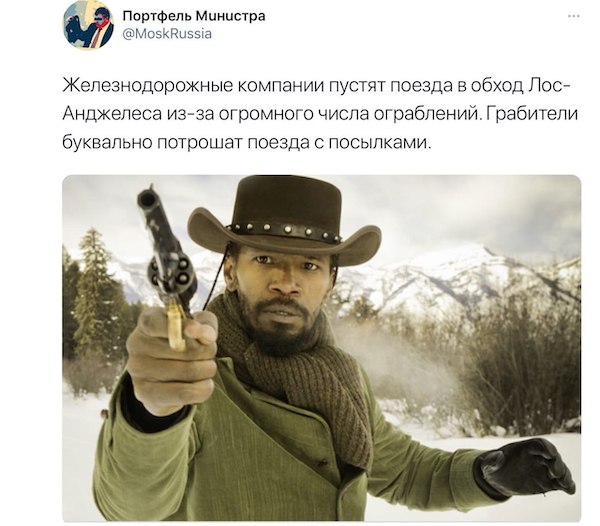This screenshot has width=600, height=526.
Task: Click the man's face in the image
Action: tap(283, 291)
